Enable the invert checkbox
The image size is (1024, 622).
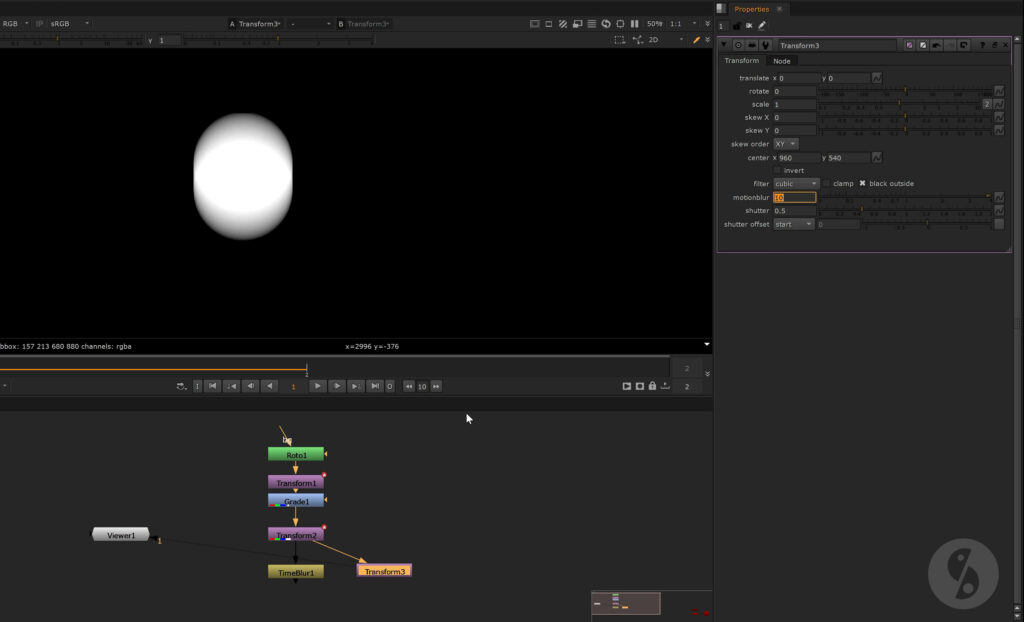point(777,171)
